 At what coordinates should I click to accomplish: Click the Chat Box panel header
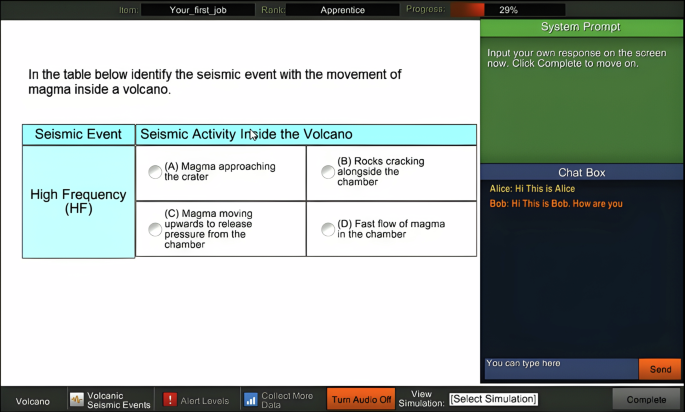(581, 173)
